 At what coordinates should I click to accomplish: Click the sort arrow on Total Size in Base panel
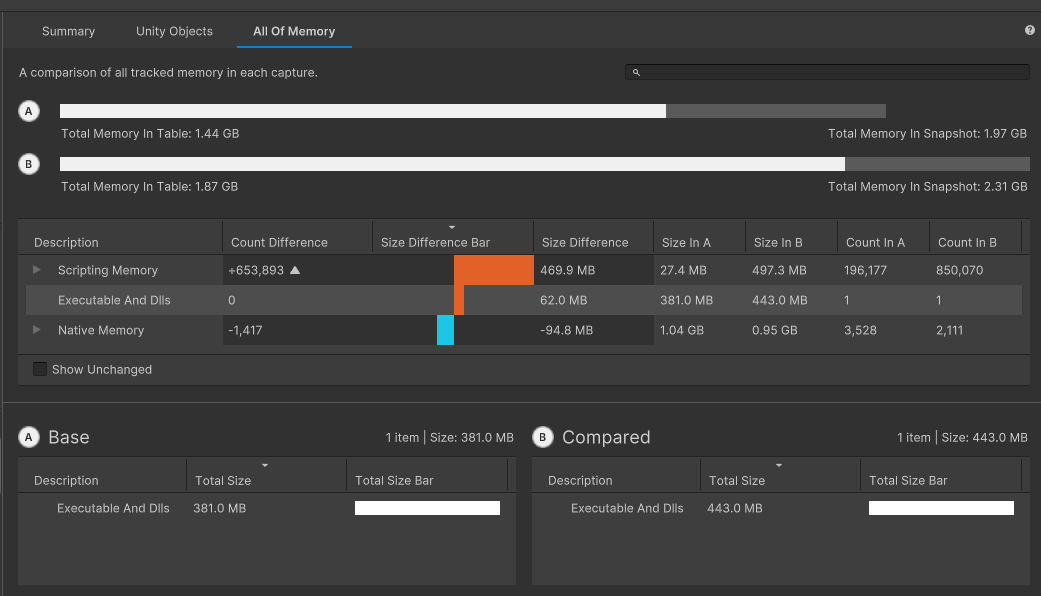(265, 467)
